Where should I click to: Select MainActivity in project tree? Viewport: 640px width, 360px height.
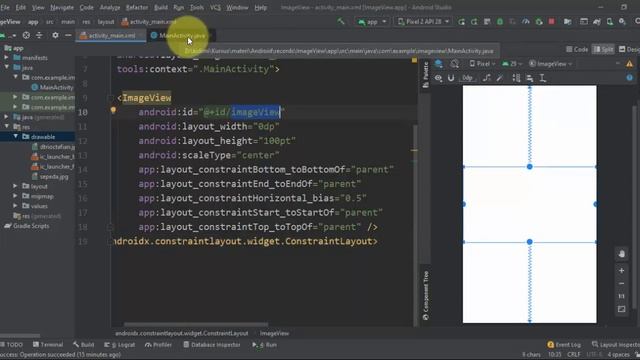point(52,87)
